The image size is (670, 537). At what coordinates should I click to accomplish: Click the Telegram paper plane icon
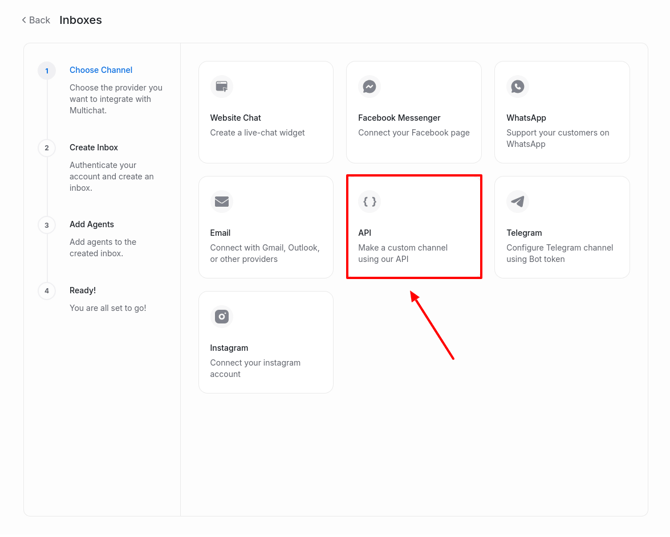tap(518, 202)
